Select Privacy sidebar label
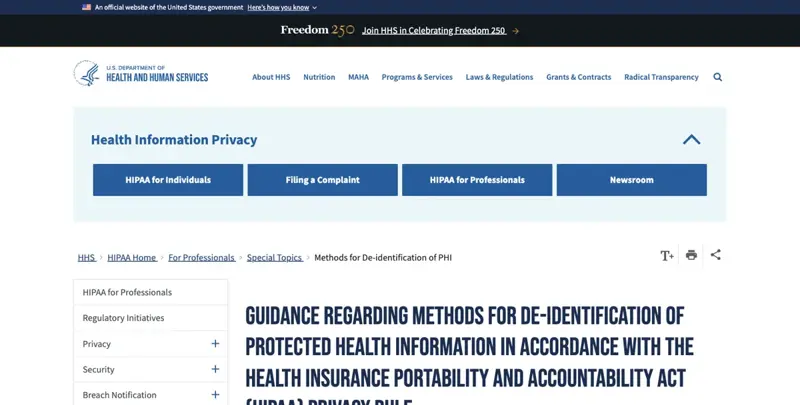 (x=96, y=344)
